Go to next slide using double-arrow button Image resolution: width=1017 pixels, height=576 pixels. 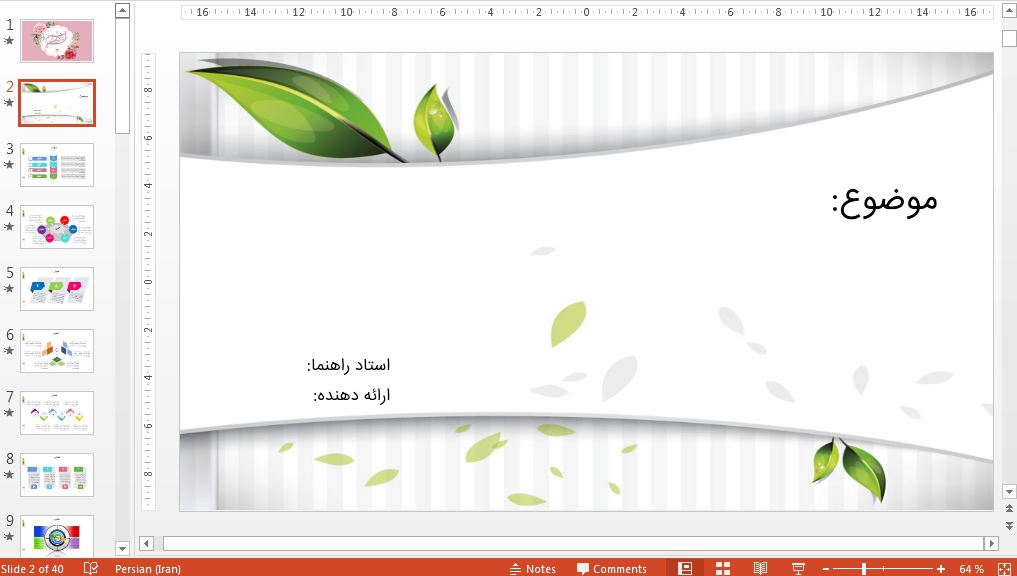1009,526
